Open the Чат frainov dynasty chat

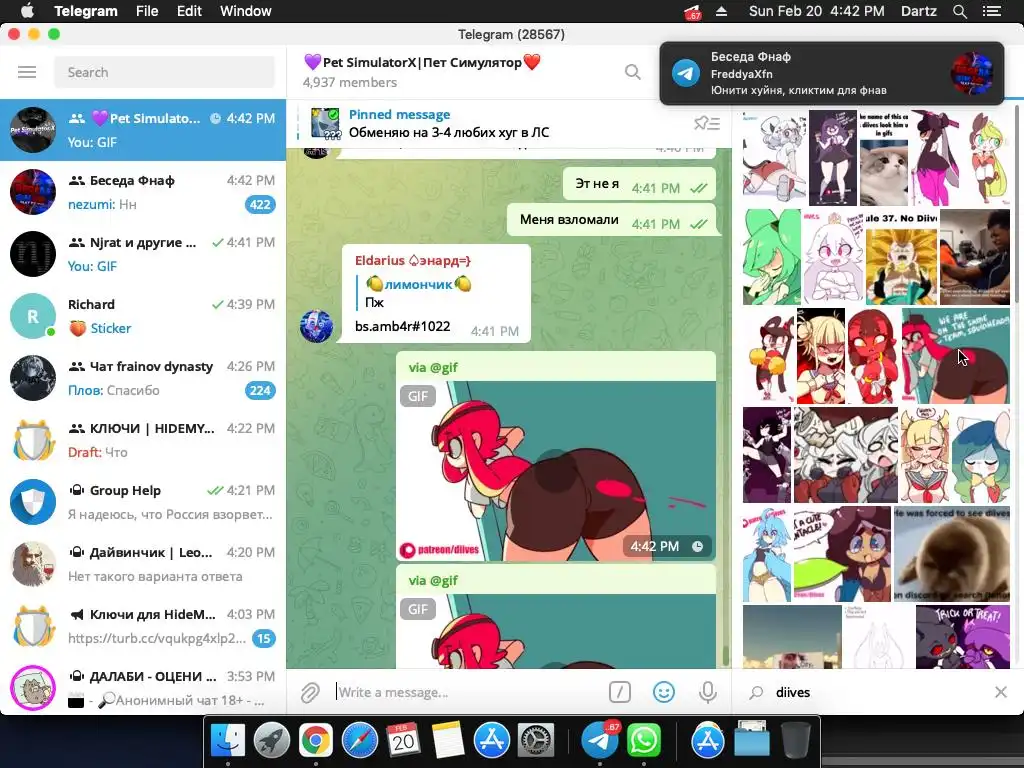[143, 378]
